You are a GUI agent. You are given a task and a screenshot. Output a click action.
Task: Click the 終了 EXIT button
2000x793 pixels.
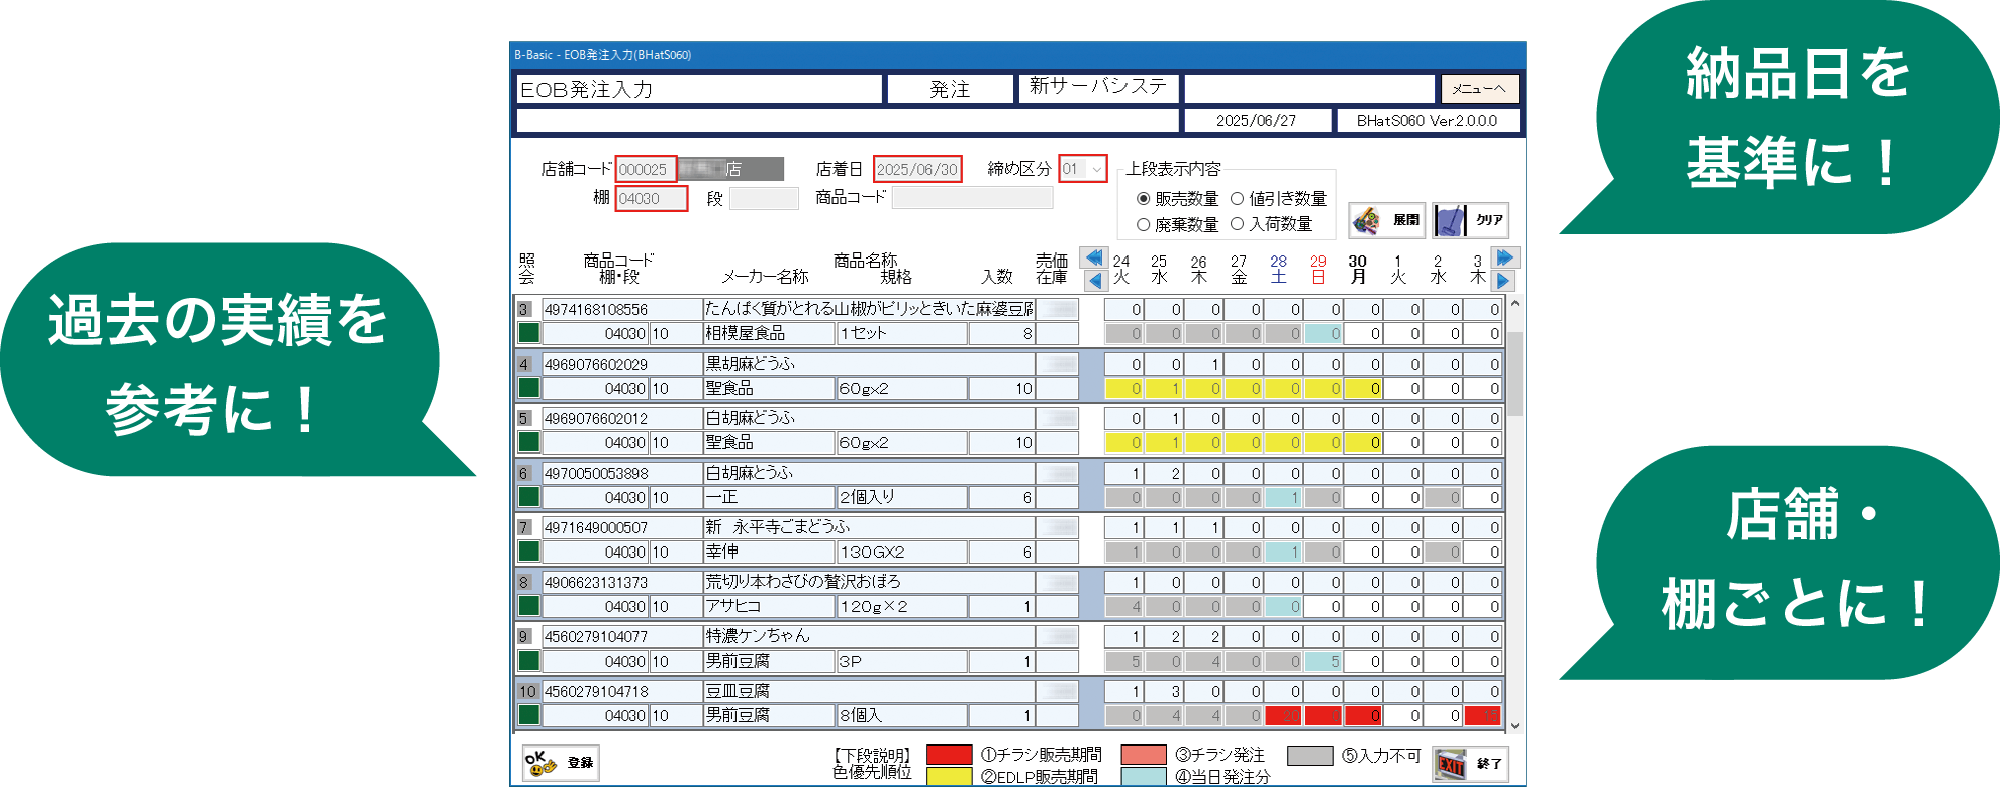pos(1470,764)
